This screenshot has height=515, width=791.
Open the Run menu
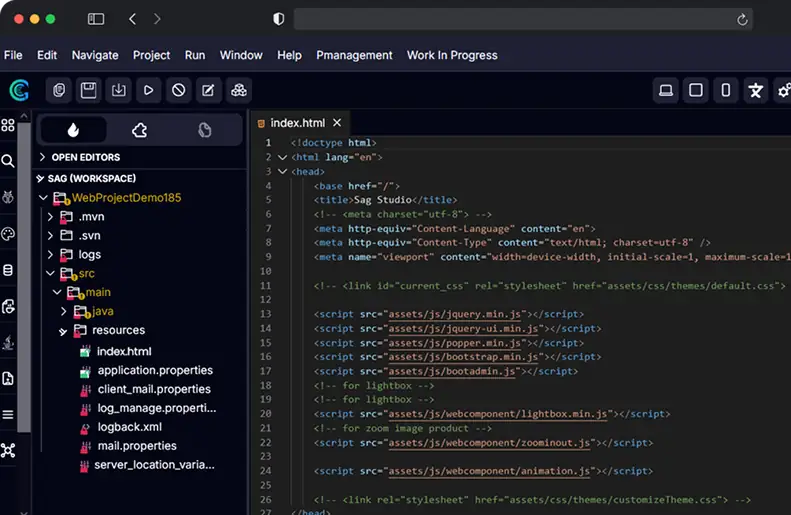click(195, 55)
